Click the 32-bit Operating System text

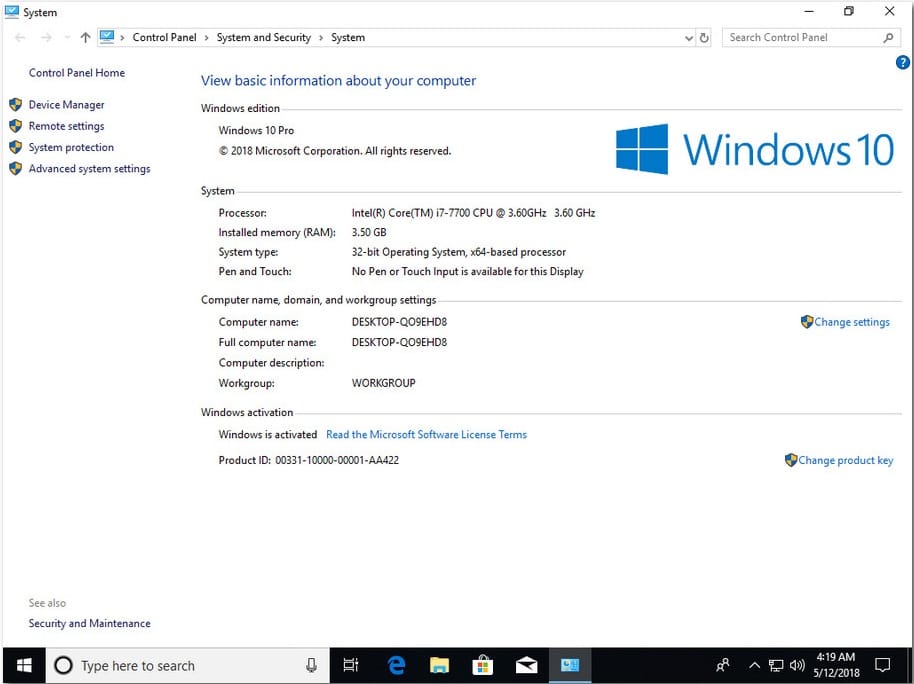[459, 252]
